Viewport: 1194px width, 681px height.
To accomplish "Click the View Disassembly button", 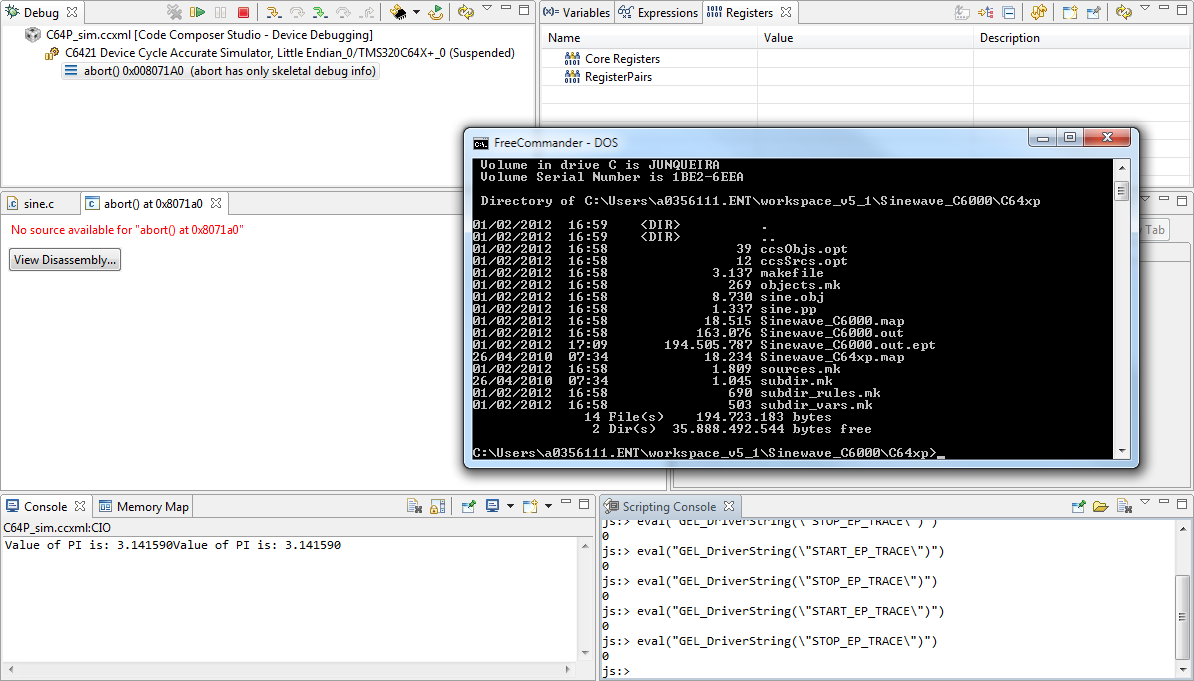I will pos(65,260).
